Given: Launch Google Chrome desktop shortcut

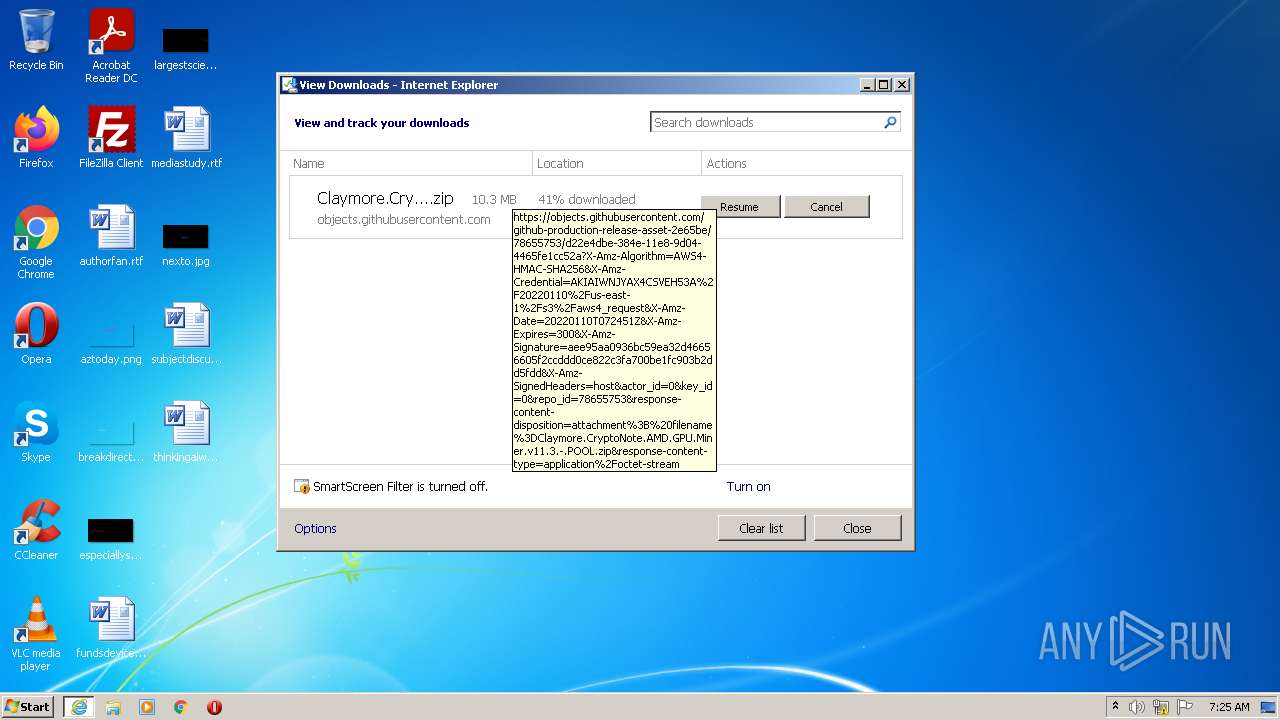Looking at the screenshot, I should (36, 242).
